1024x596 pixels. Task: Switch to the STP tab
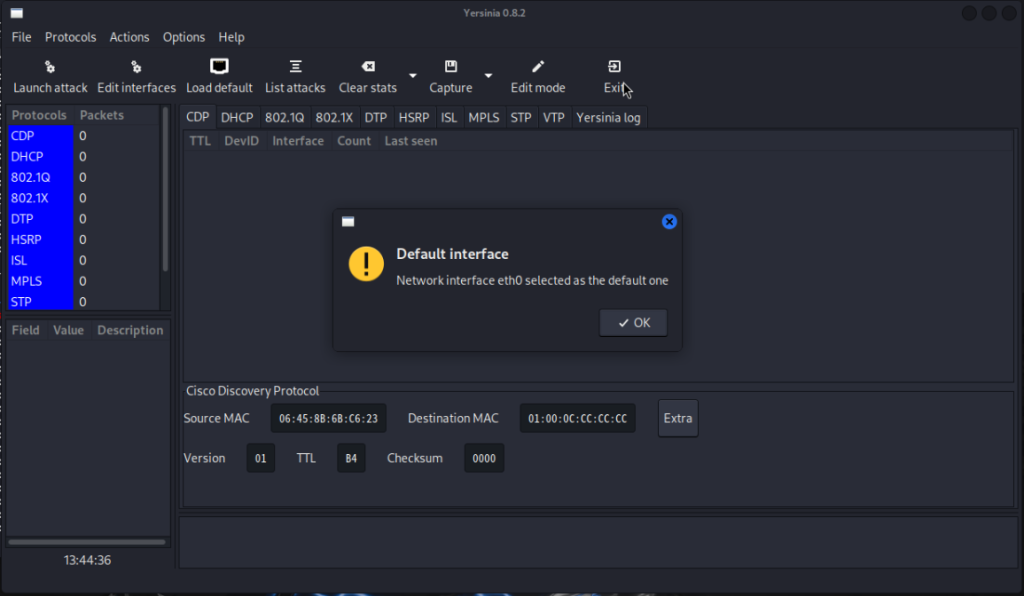pyautogui.click(x=520, y=118)
